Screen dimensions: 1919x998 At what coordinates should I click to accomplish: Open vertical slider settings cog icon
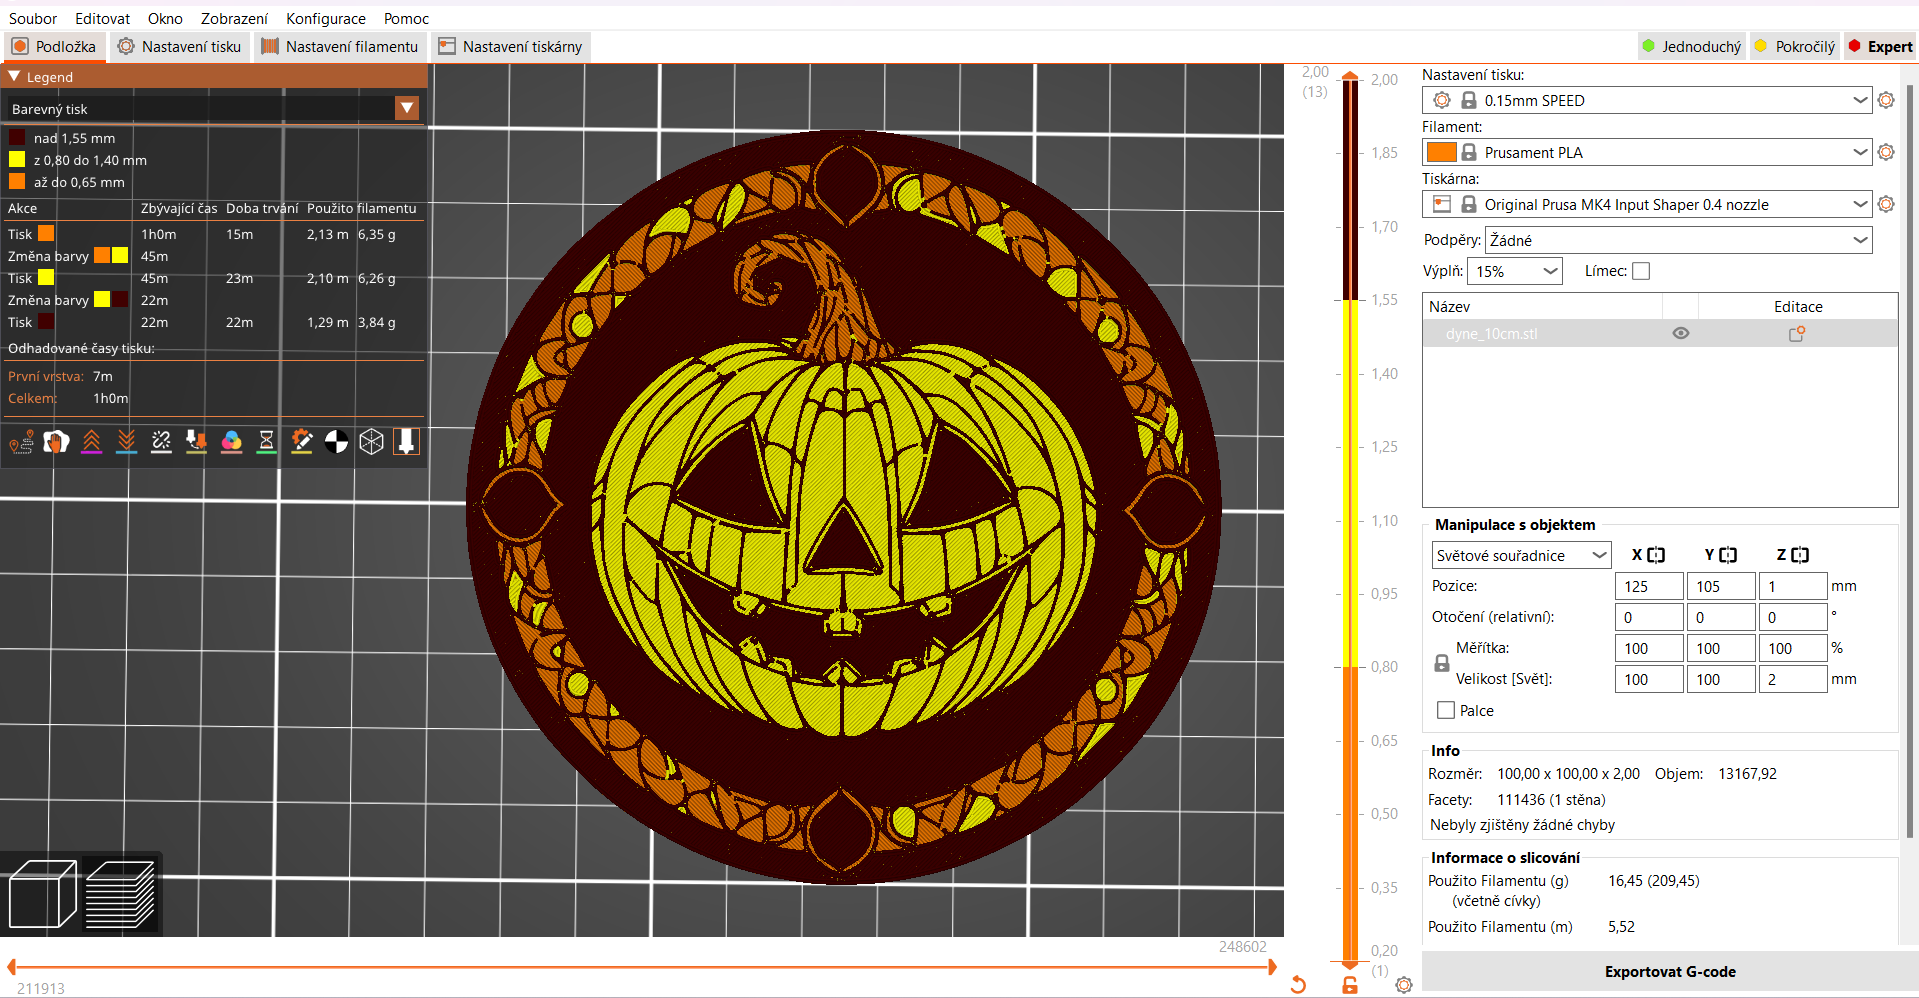coord(1404,985)
